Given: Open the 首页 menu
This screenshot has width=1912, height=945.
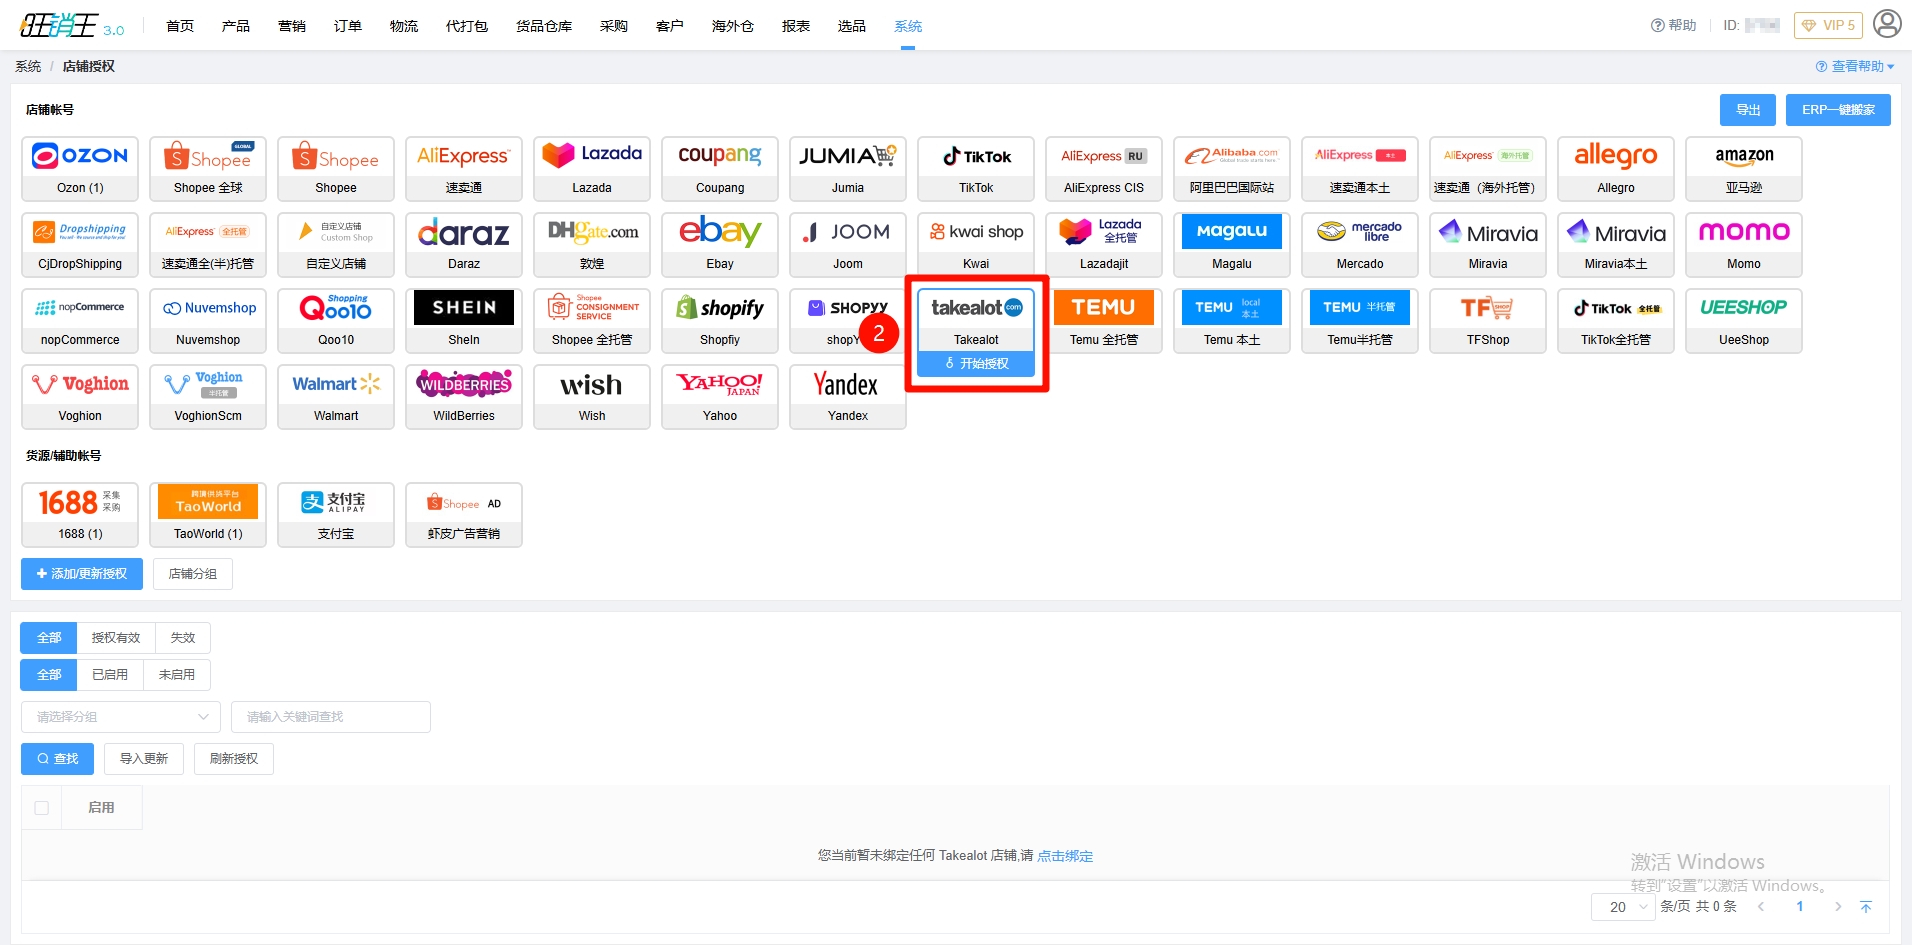Looking at the screenshot, I should point(180,26).
